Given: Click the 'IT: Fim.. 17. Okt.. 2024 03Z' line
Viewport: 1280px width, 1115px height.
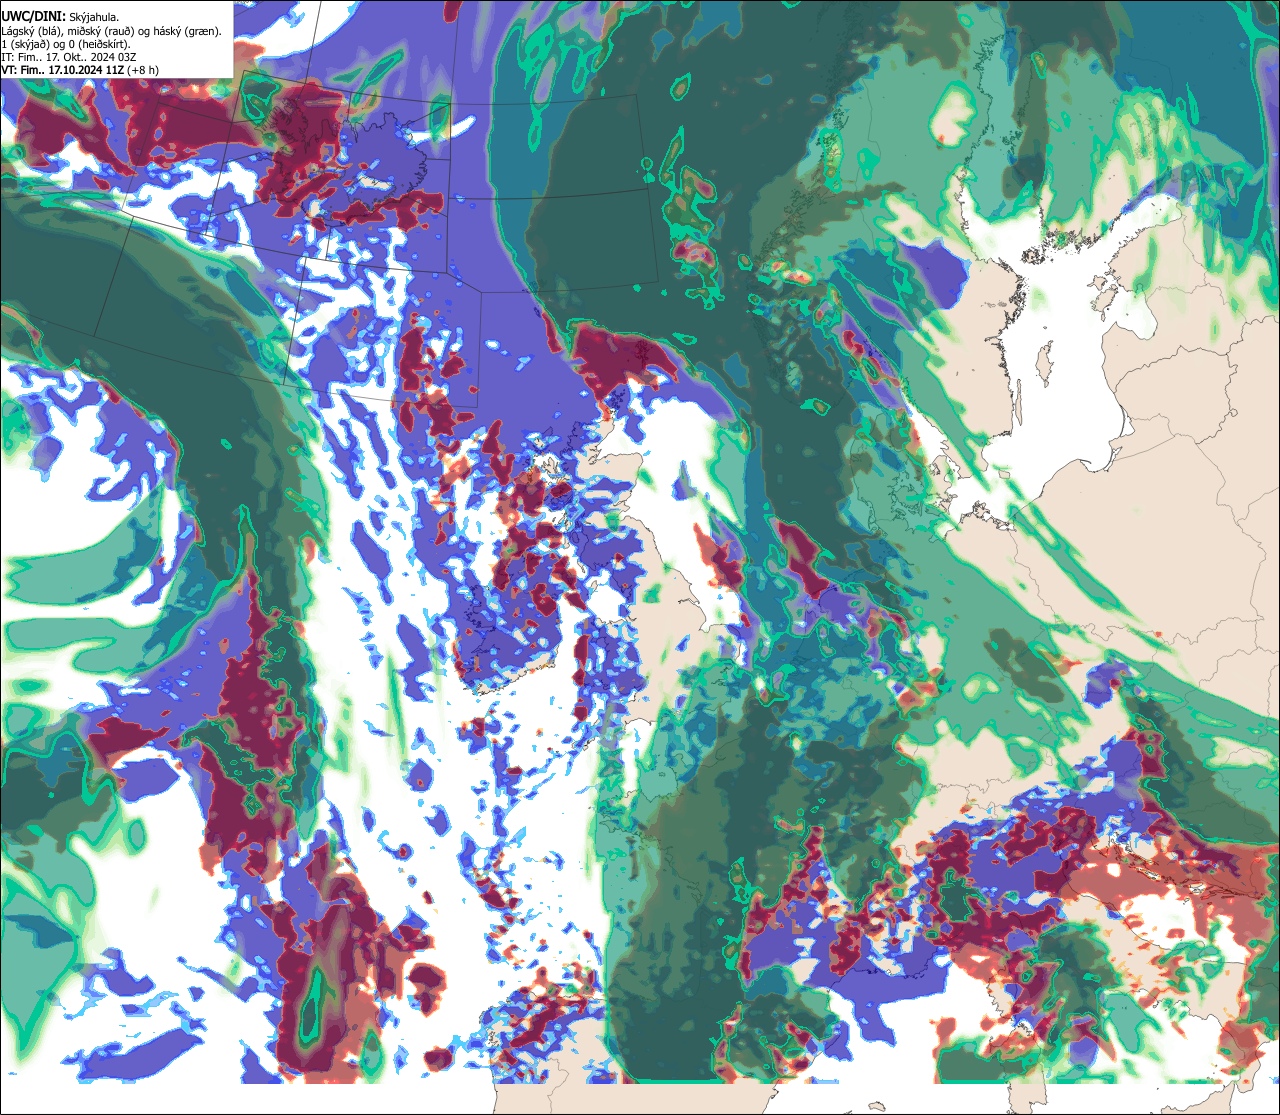Looking at the screenshot, I should [x=68, y=56].
